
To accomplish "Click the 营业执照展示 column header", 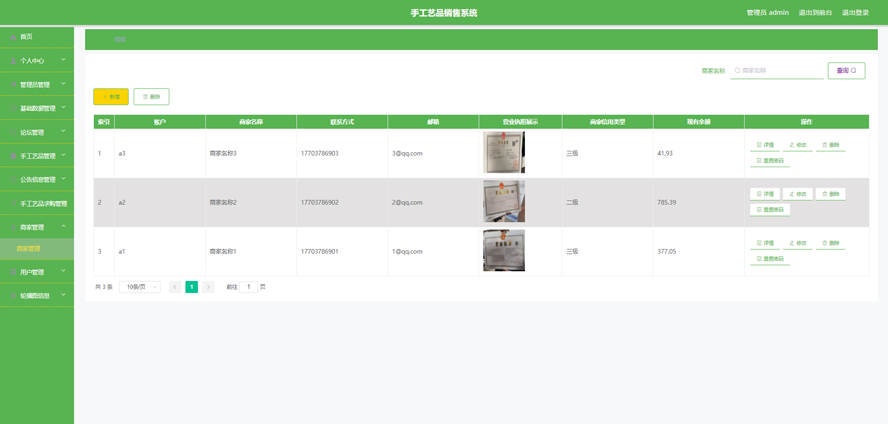I will pos(520,122).
